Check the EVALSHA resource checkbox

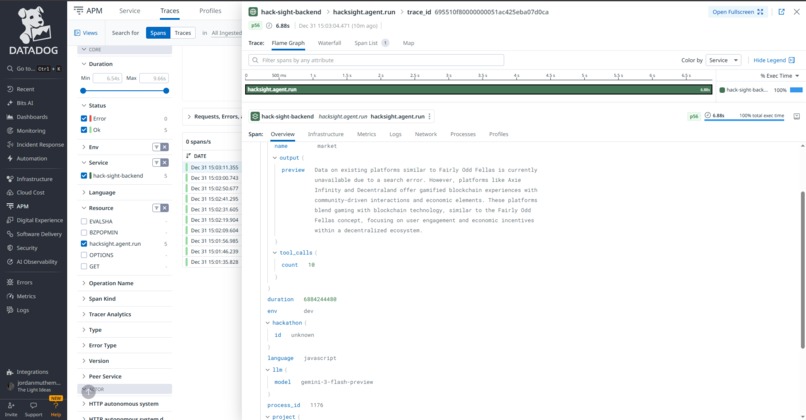pyautogui.click(x=84, y=222)
